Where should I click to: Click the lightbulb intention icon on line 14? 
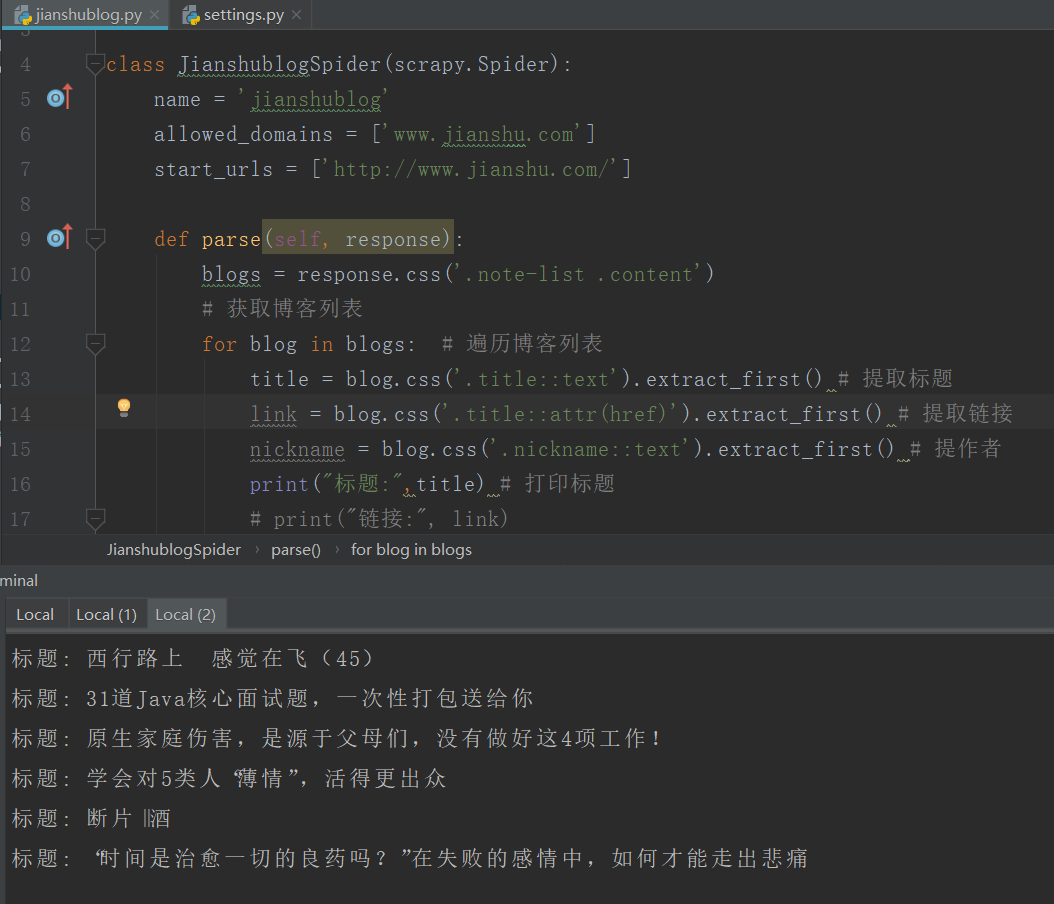click(x=124, y=408)
